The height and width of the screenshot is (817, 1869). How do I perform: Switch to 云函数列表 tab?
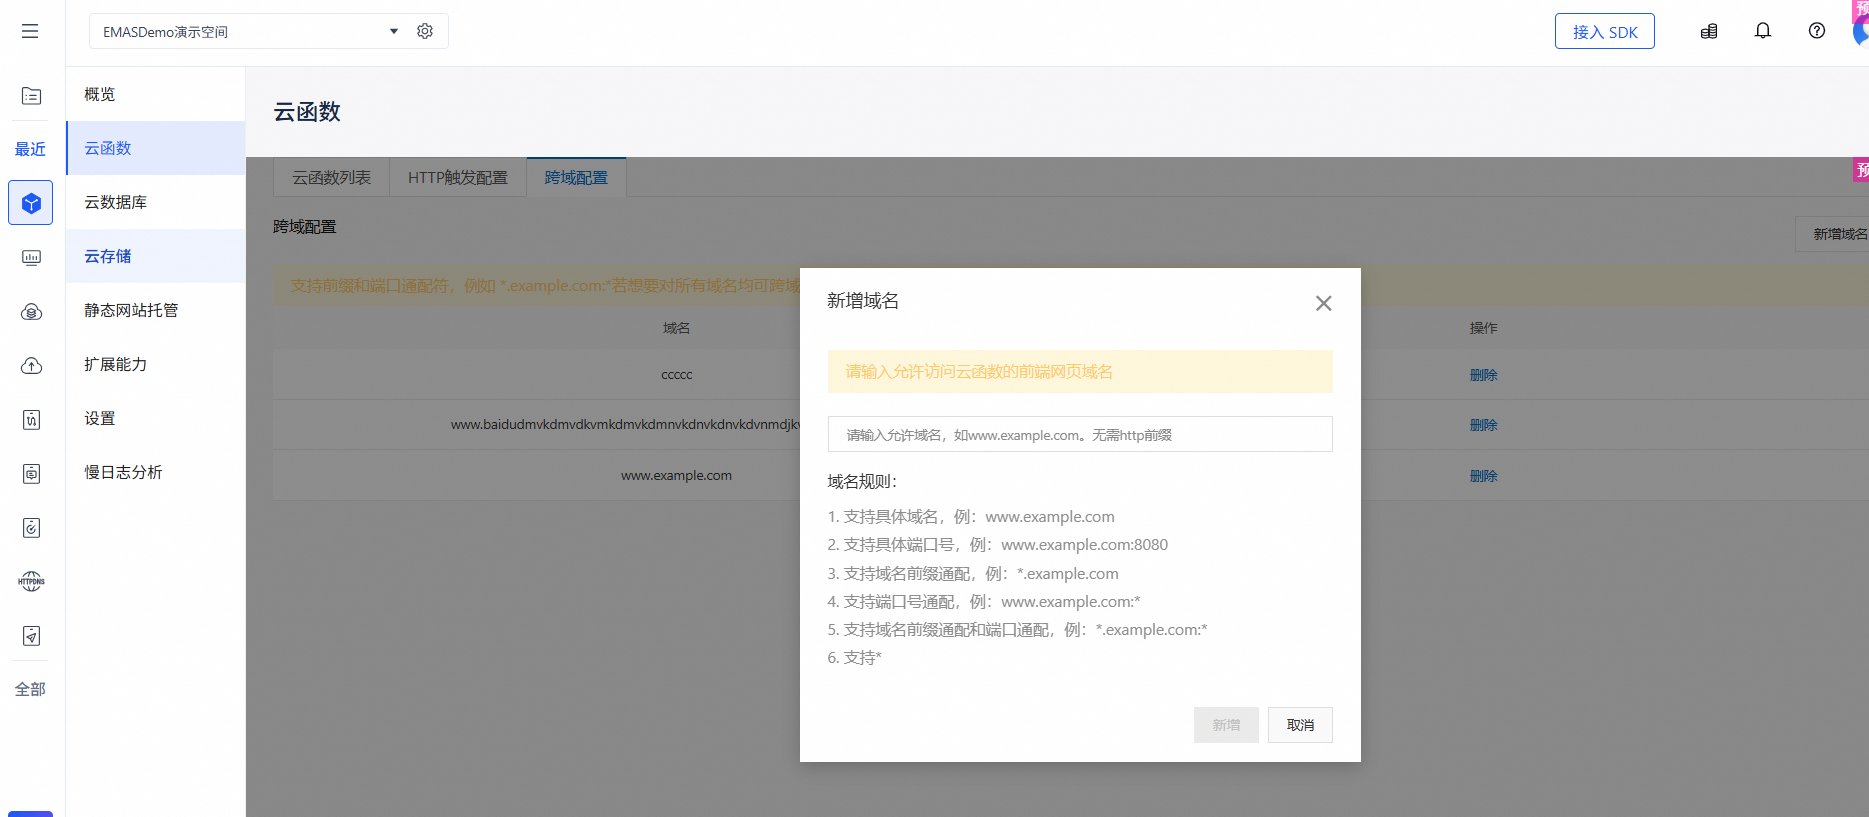tap(331, 177)
